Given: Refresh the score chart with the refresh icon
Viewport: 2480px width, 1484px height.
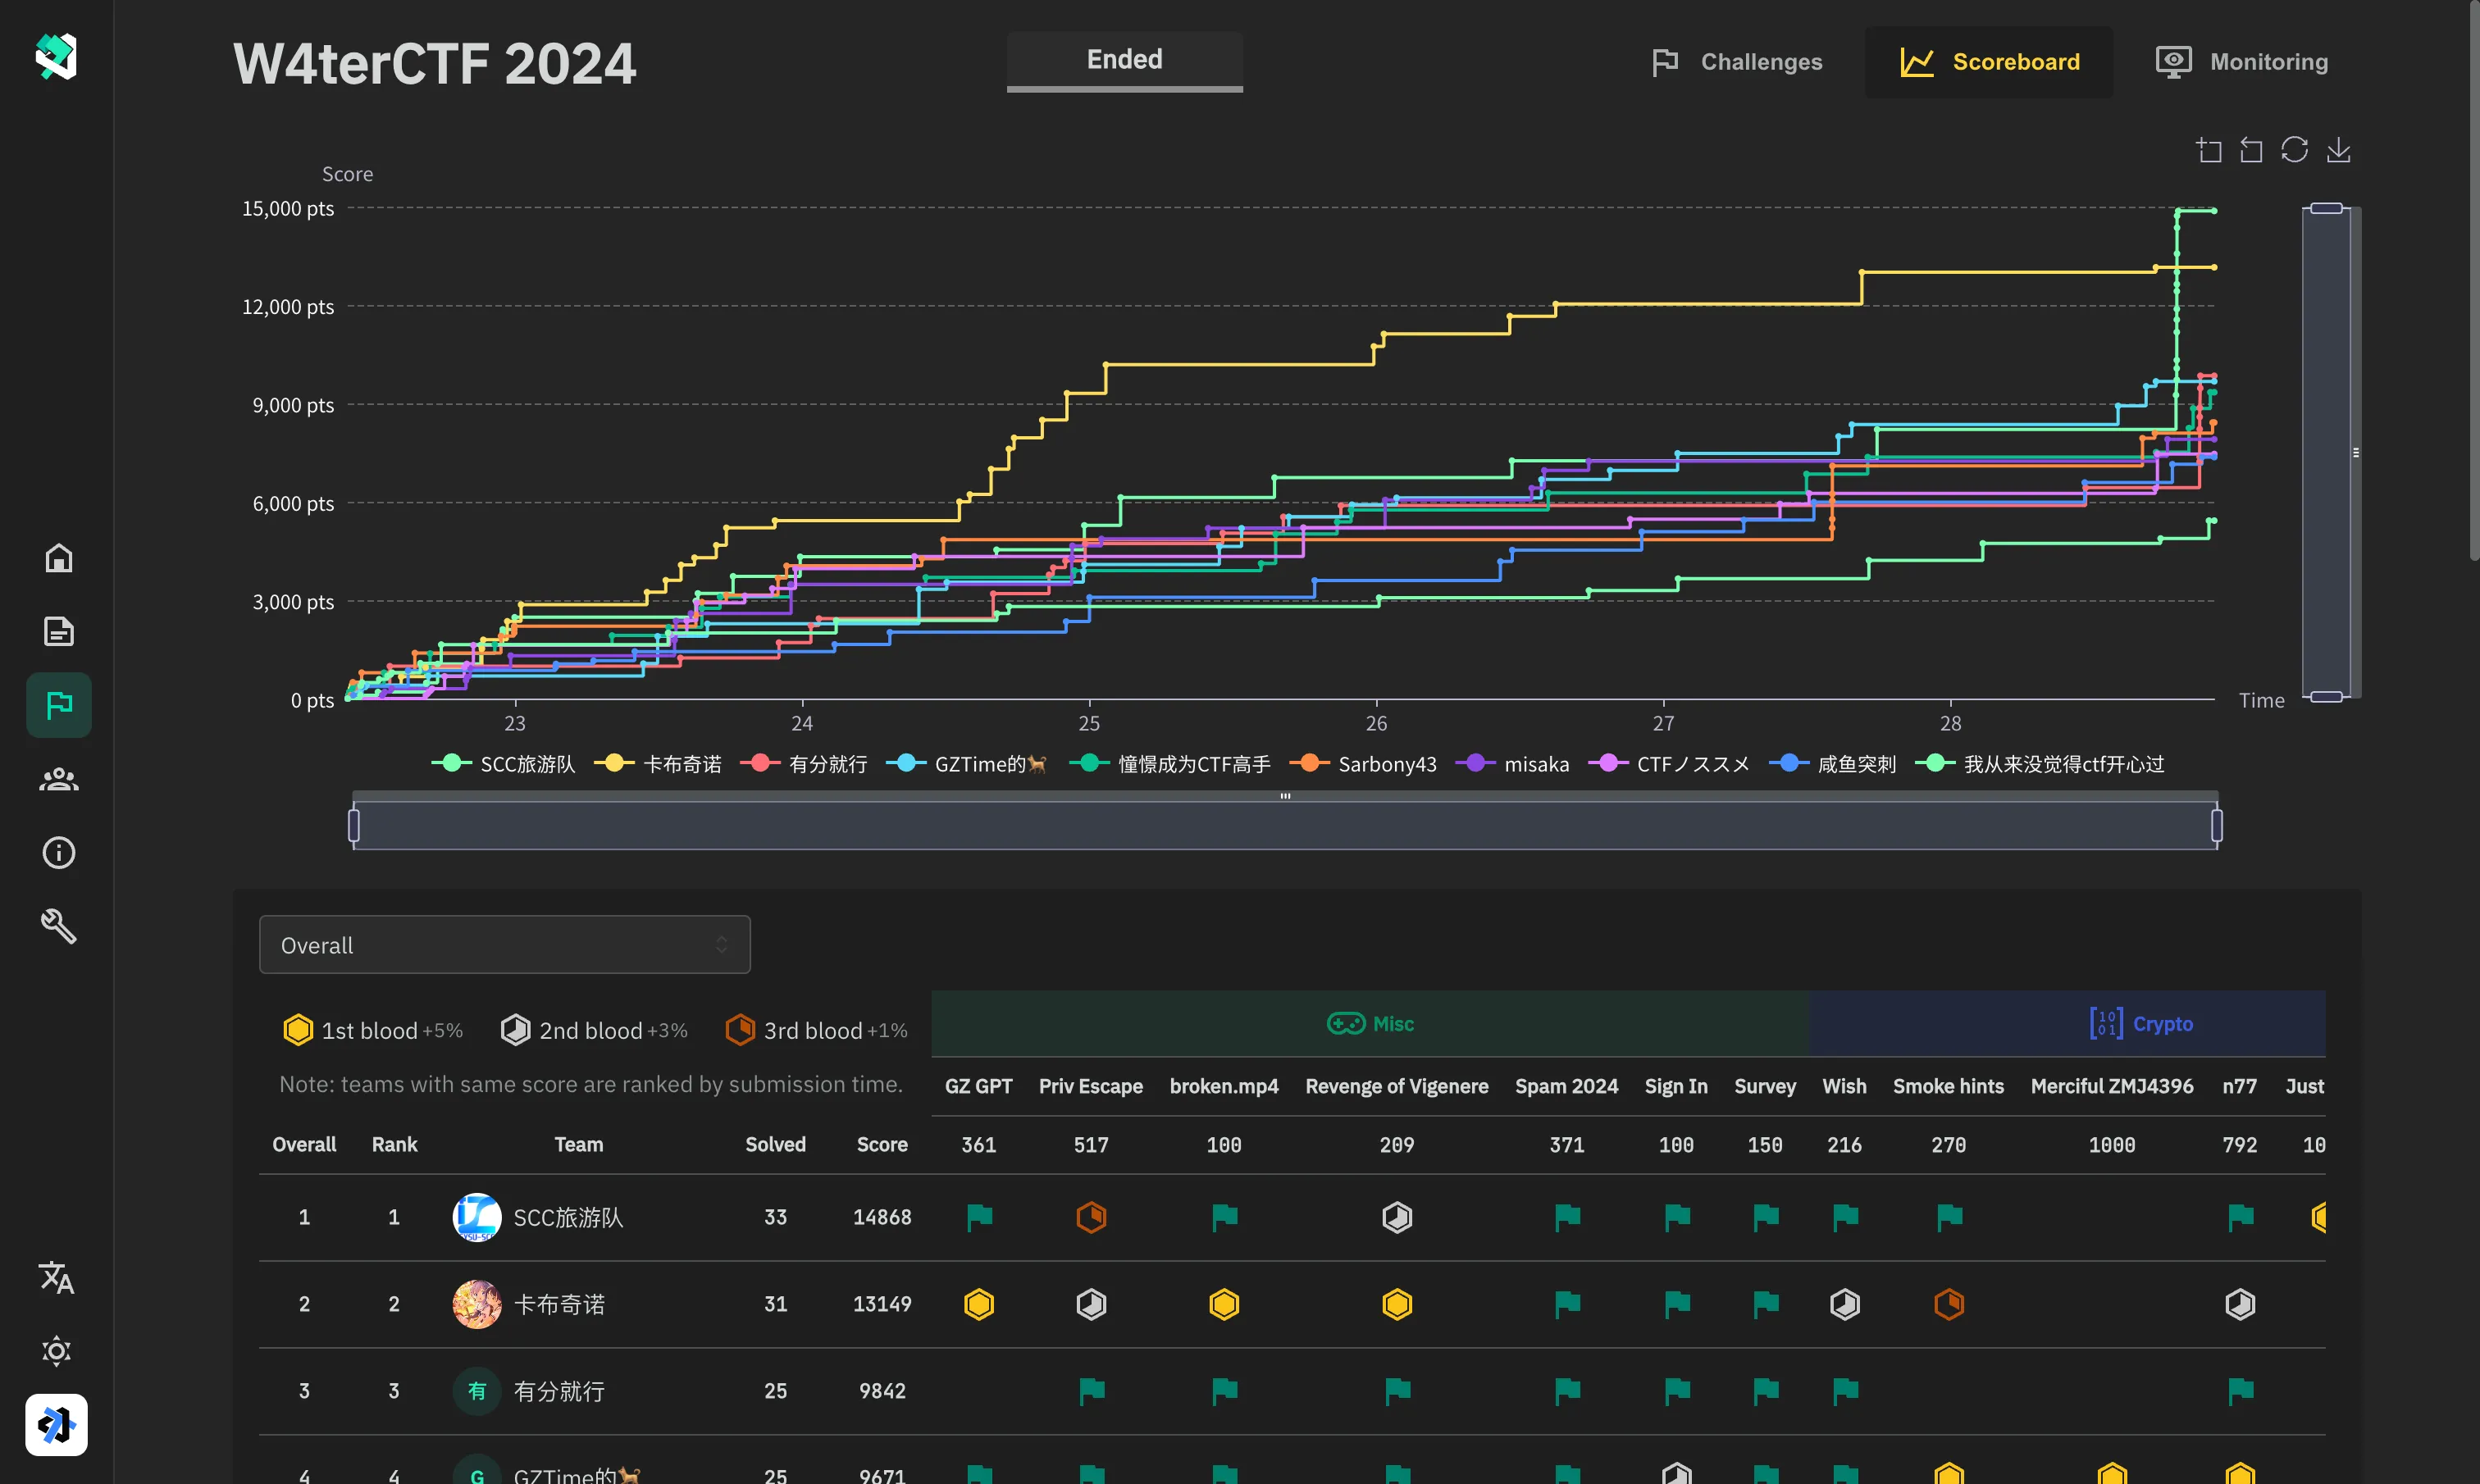Looking at the screenshot, I should coord(2294,148).
